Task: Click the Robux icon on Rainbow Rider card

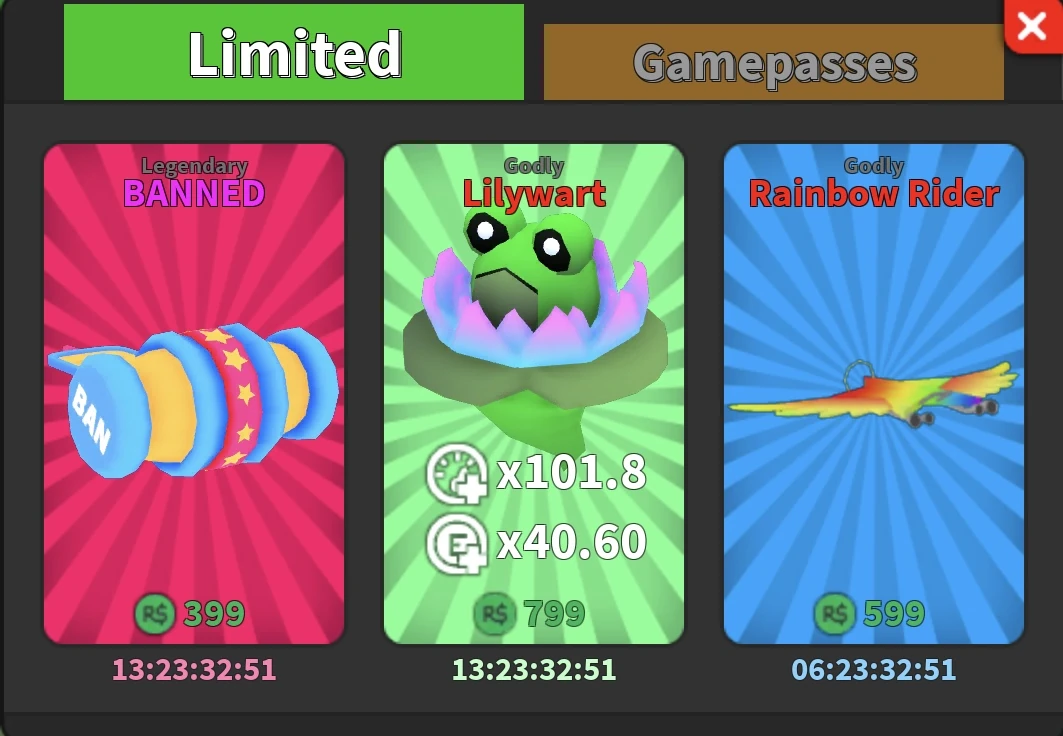Action: click(x=835, y=613)
